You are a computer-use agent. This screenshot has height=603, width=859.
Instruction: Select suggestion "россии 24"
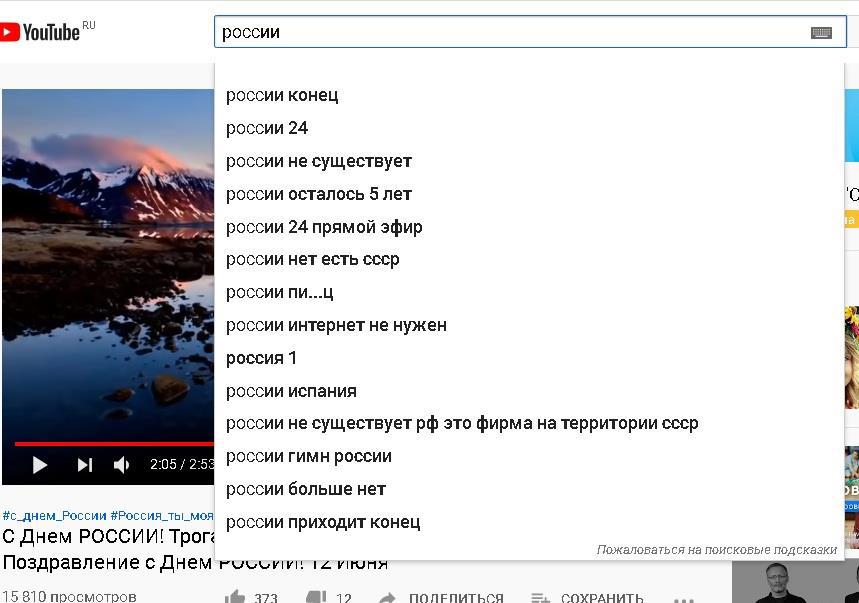click(267, 128)
